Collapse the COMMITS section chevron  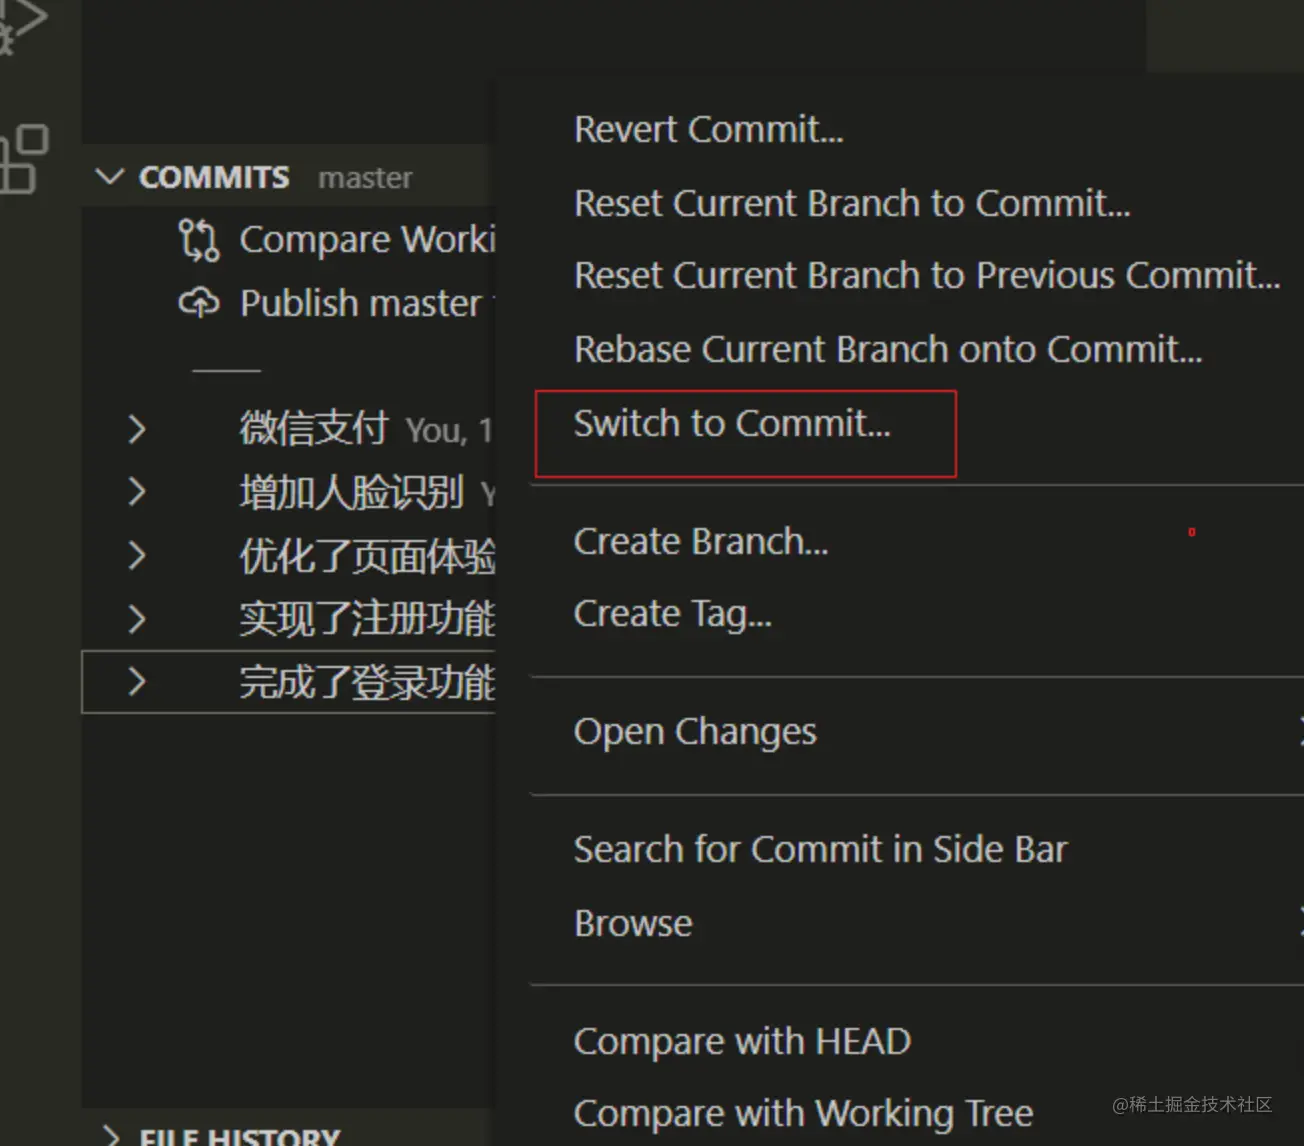(109, 177)
